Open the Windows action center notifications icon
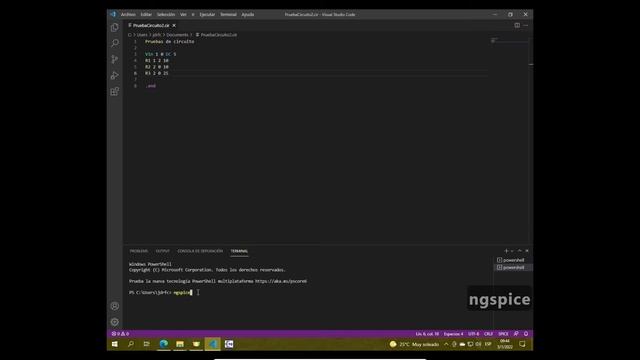The width and height of the screenshot is (640, 360). [522, 344]
